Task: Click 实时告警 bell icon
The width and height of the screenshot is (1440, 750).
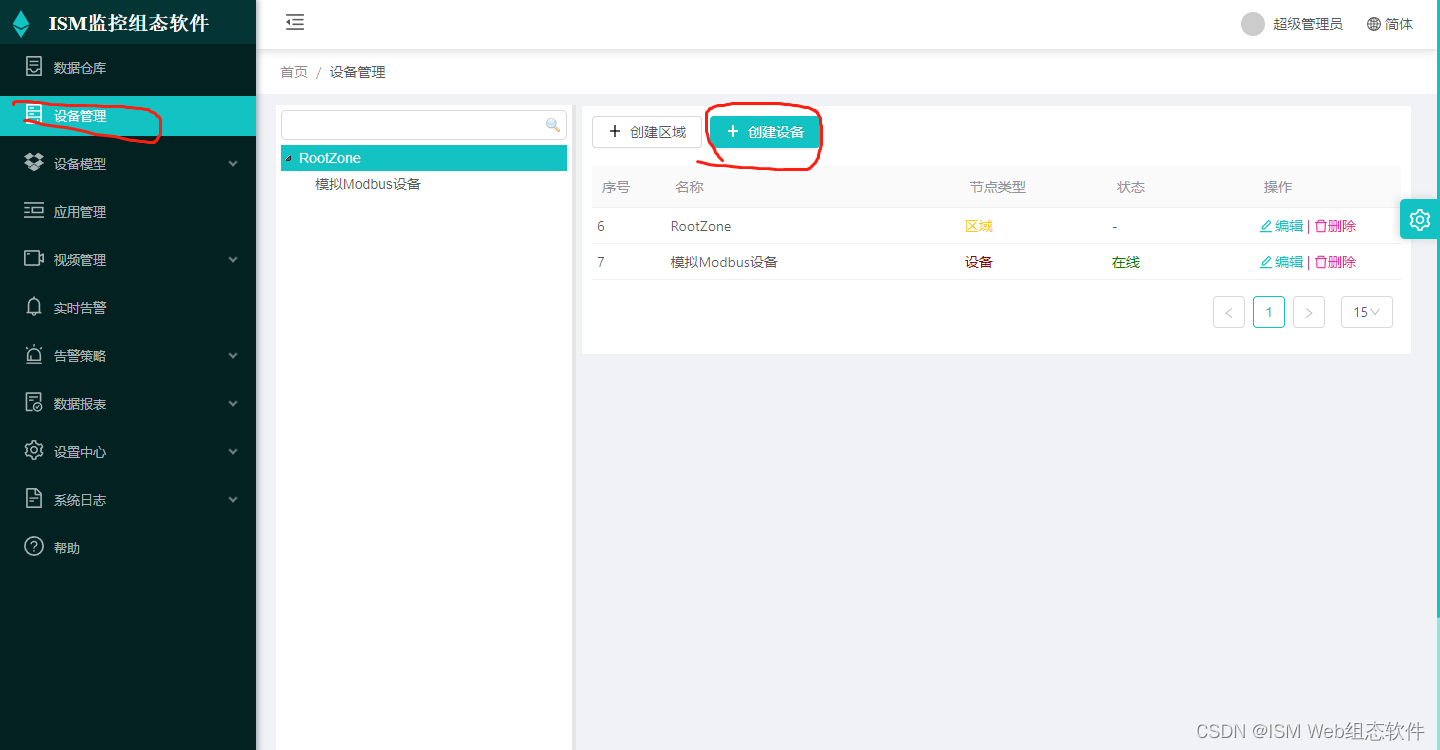Action: tap(34, 307)
